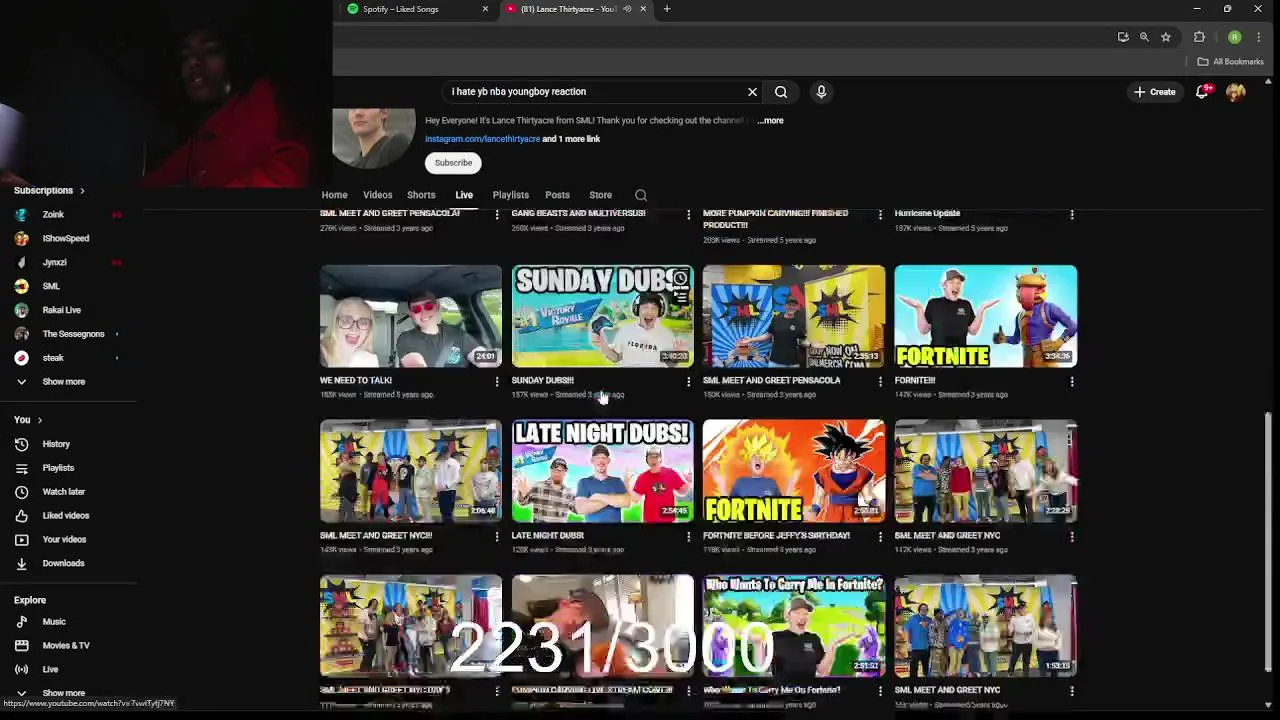This screenshot has height=720, width=1280.
Task: Switch to the Shorts tab
Action: coord(421,195)
